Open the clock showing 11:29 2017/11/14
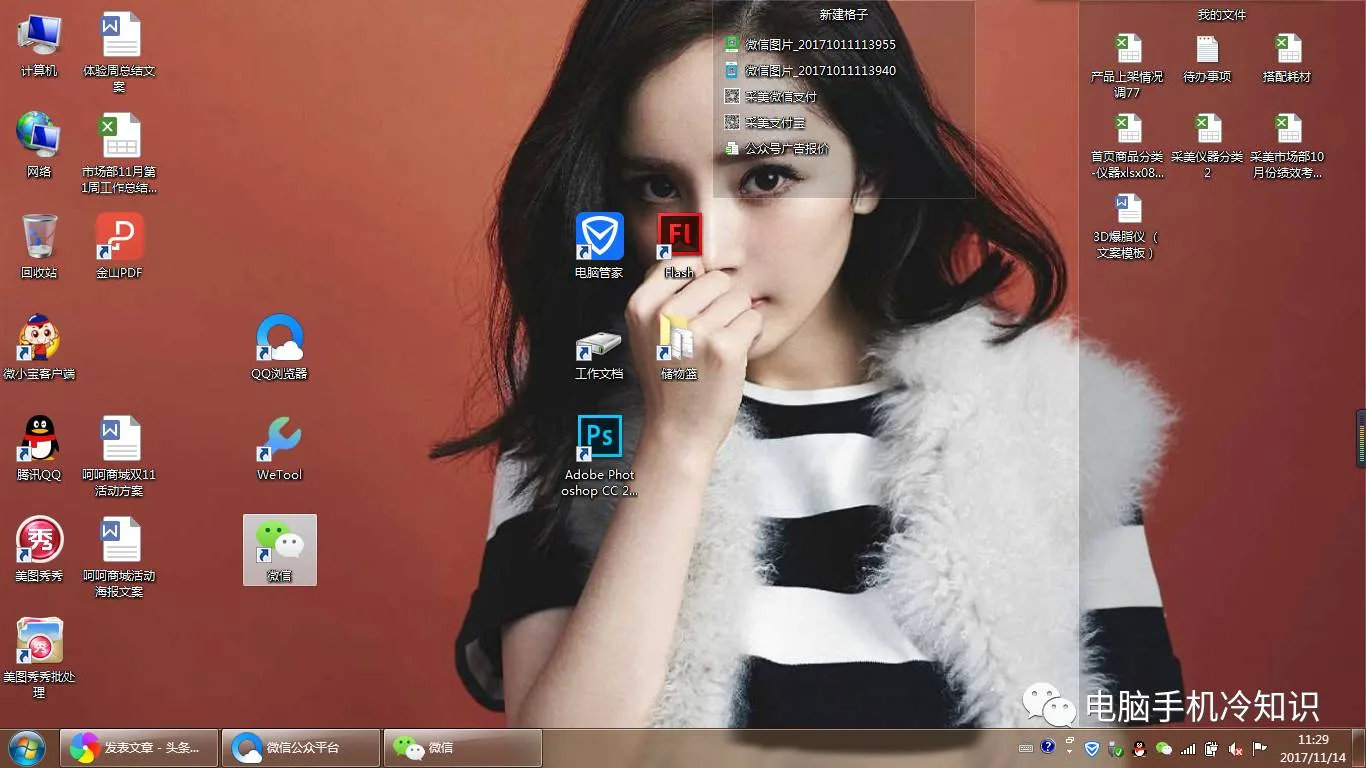 1313,748
